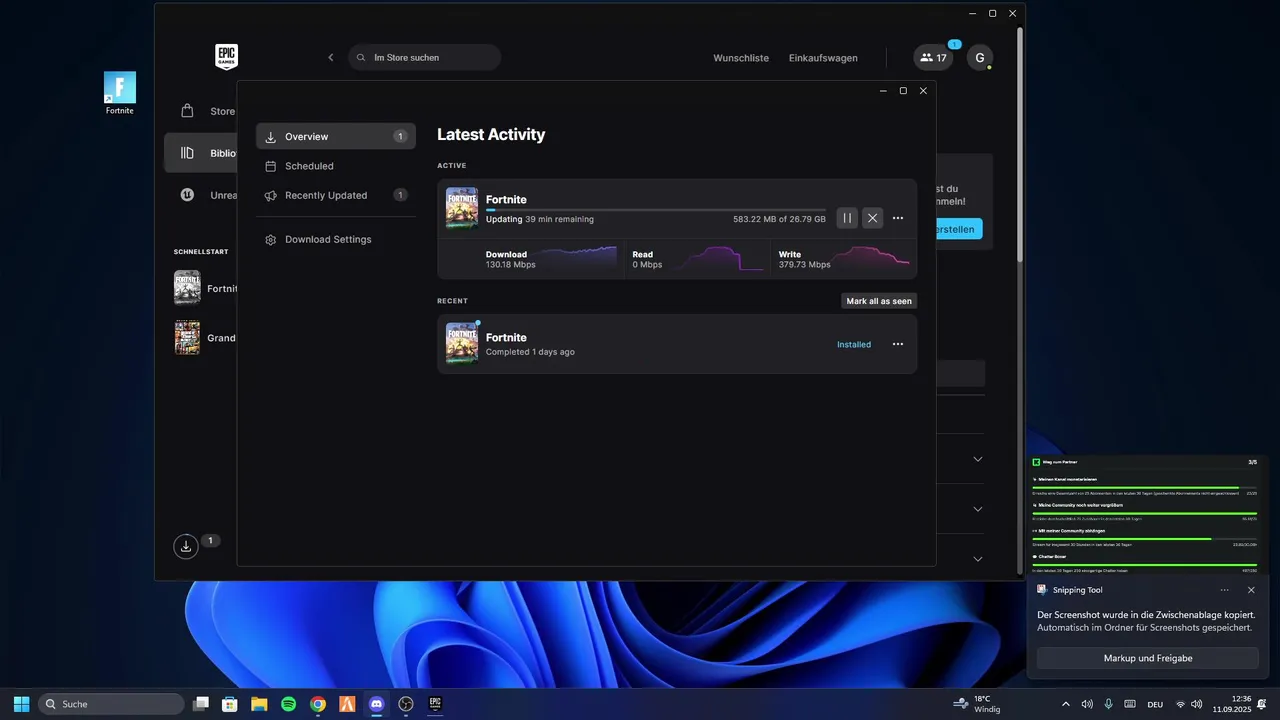The width and height of the screenshot is (1280, 720).
Task: Open more options for the updating Fortnite entry
Action: [898, 218]
